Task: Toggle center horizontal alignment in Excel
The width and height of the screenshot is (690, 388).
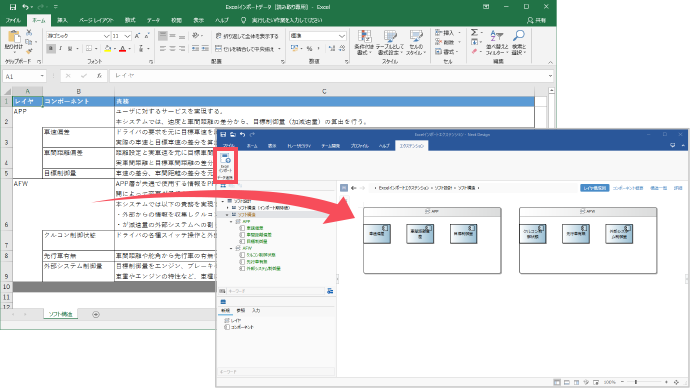Action: (x=172, y=48)
